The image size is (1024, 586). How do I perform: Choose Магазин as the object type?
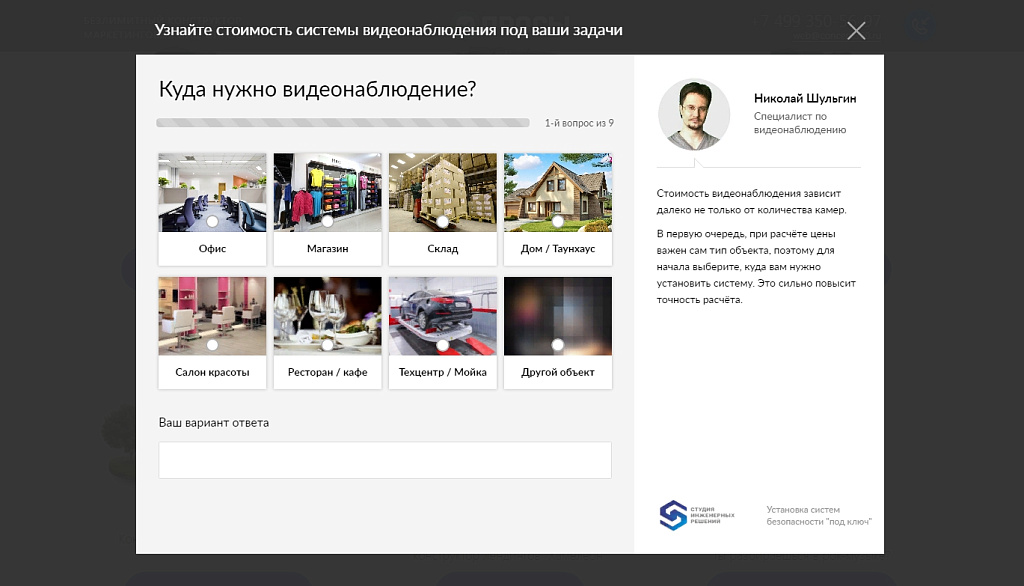tap(327, 247)
